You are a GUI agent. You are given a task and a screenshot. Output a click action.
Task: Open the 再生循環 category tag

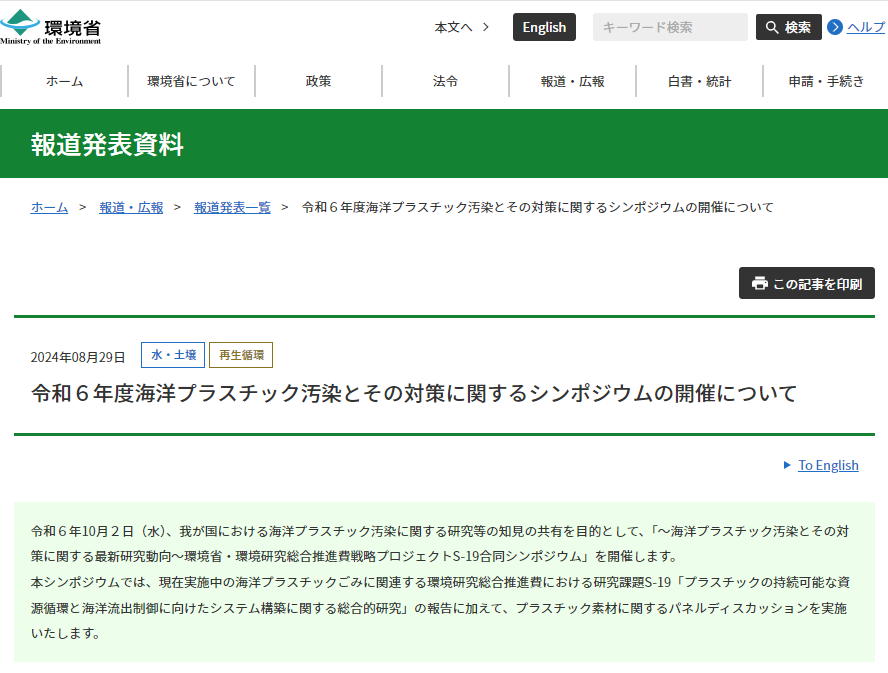tap(240, 355)
